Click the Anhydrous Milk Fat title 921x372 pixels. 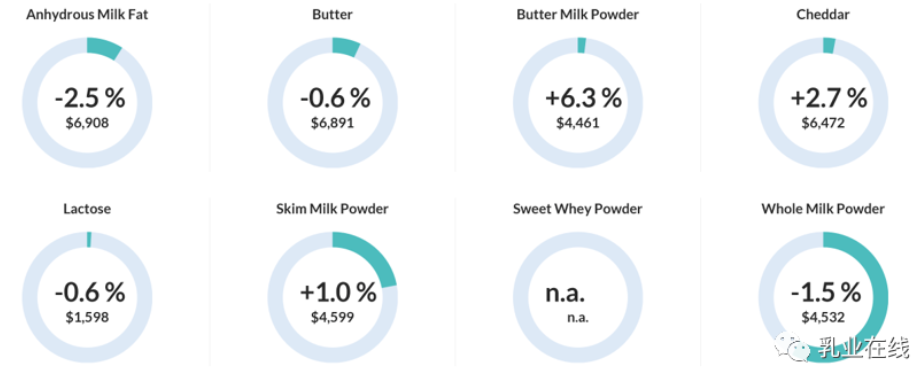[87, 15]
